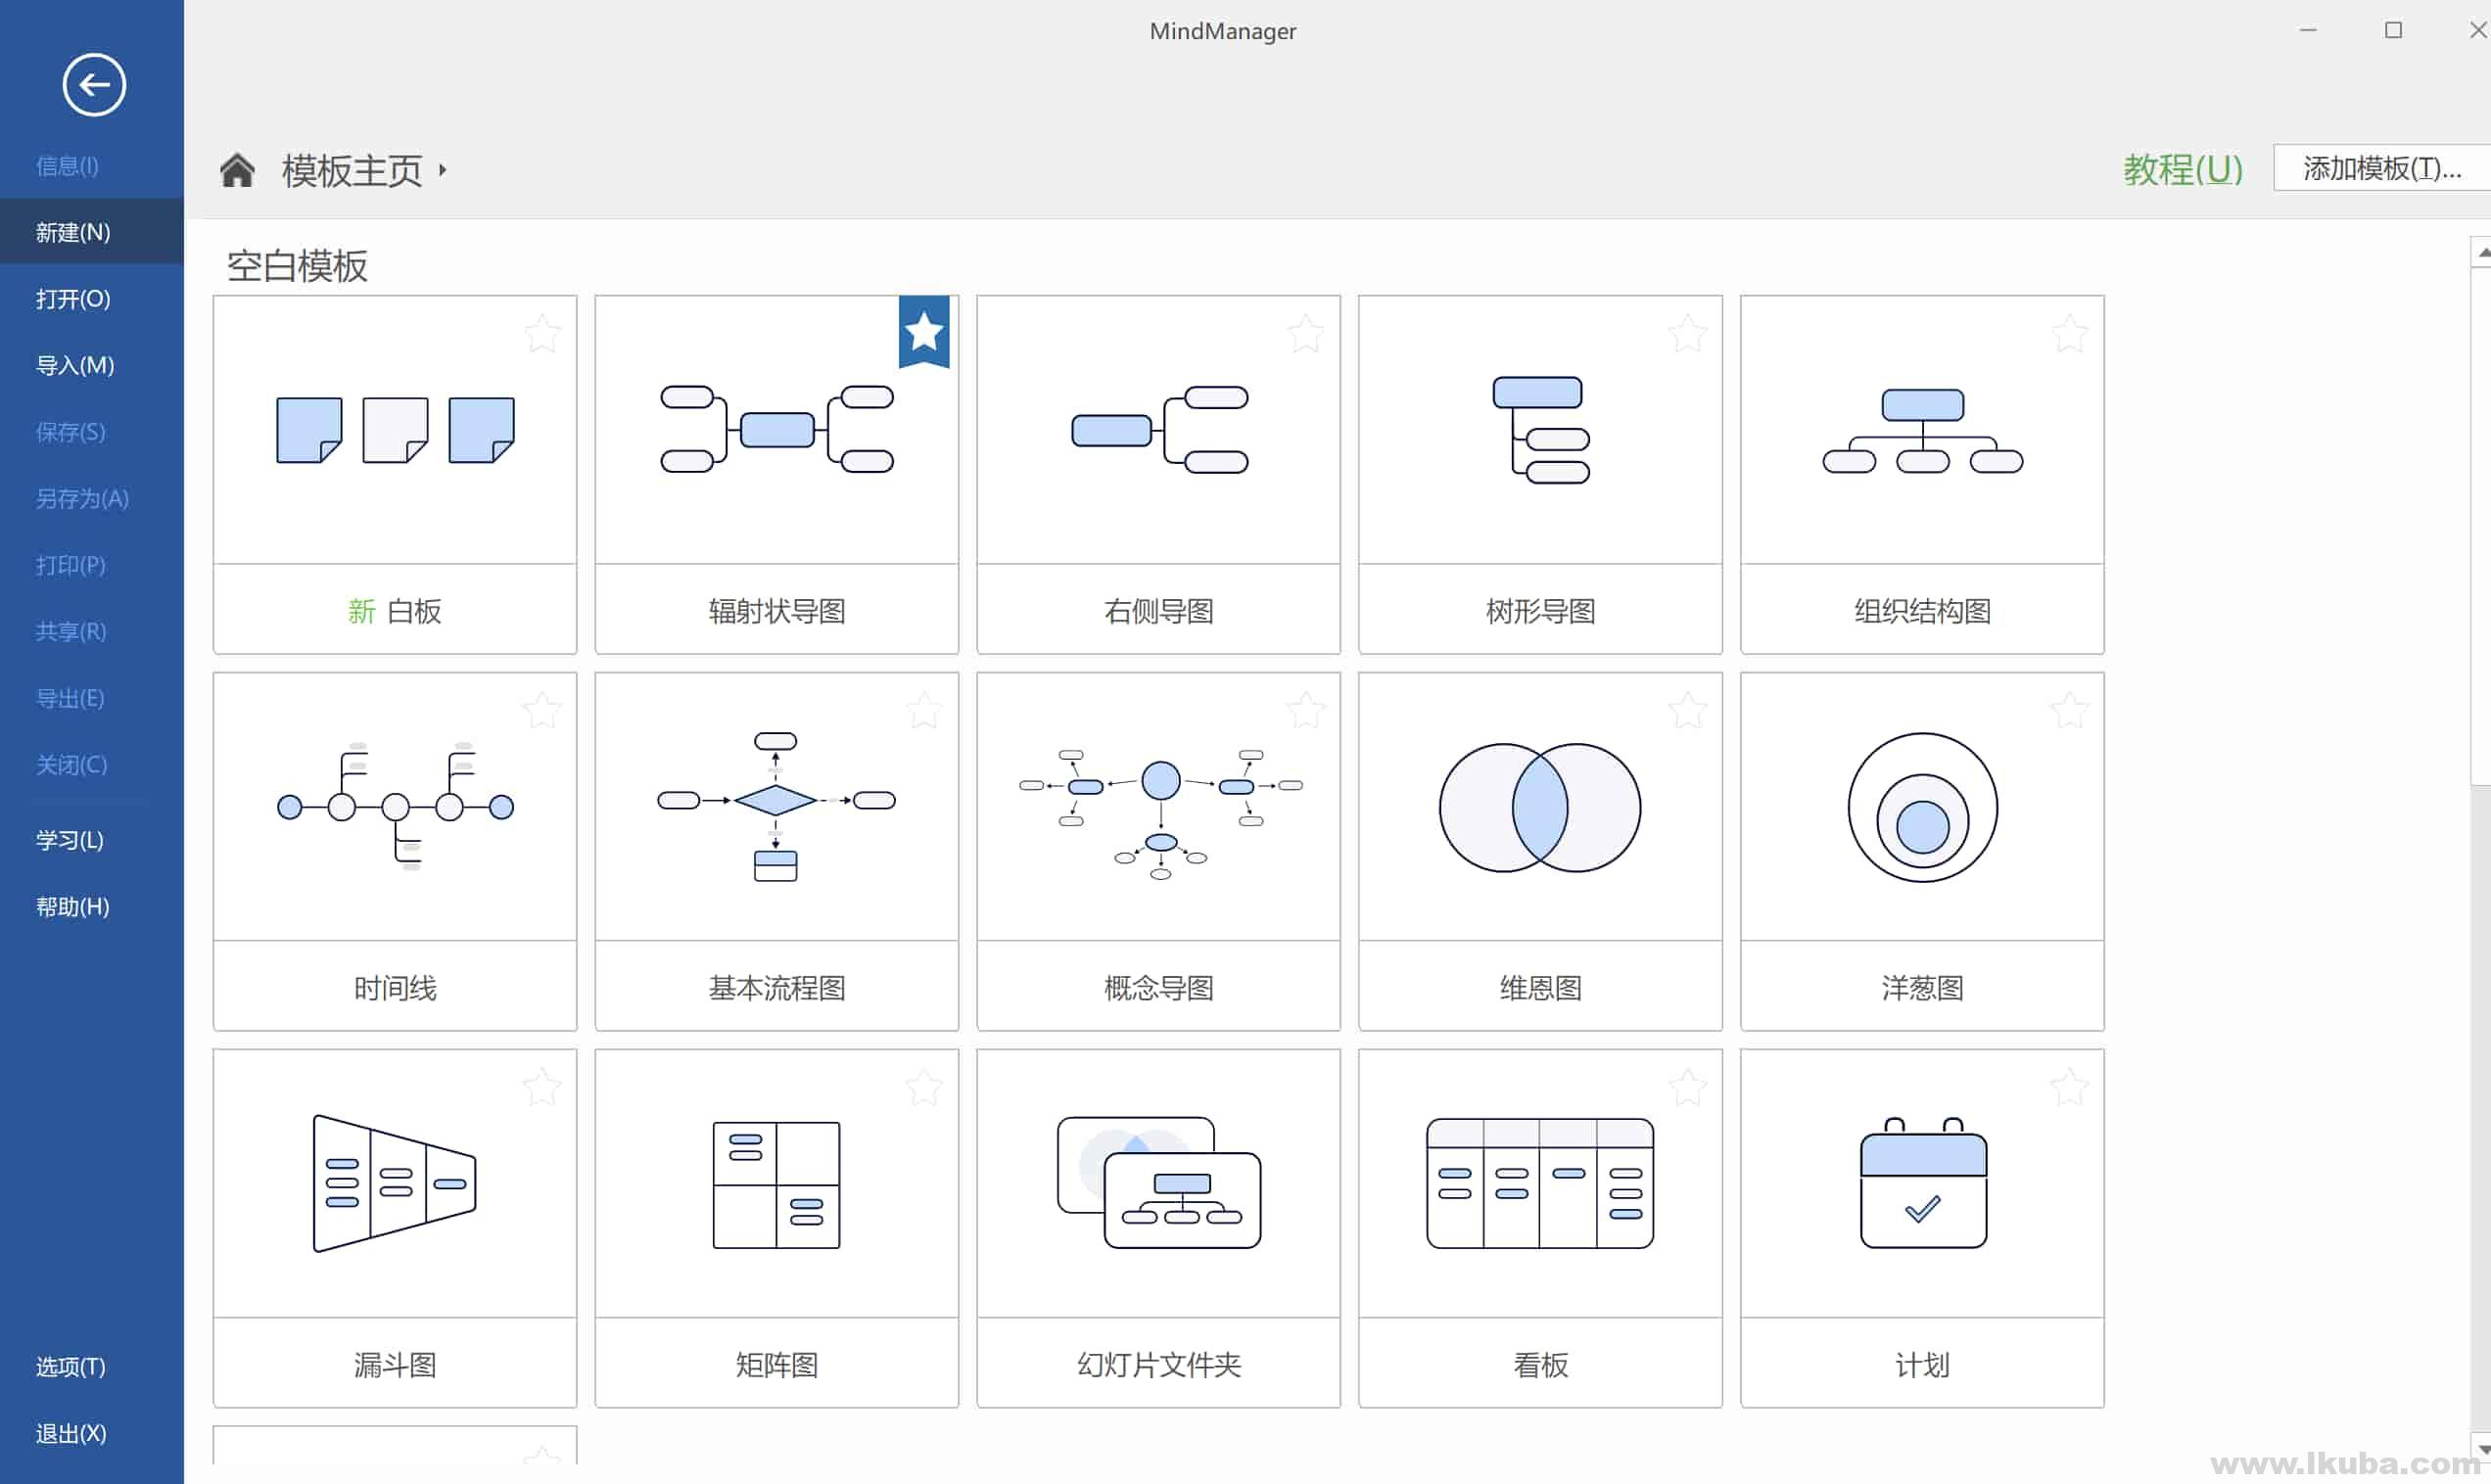Open 学习(L) in the sidebar
Viewport: 2491px width, 1484px height.
70,840
